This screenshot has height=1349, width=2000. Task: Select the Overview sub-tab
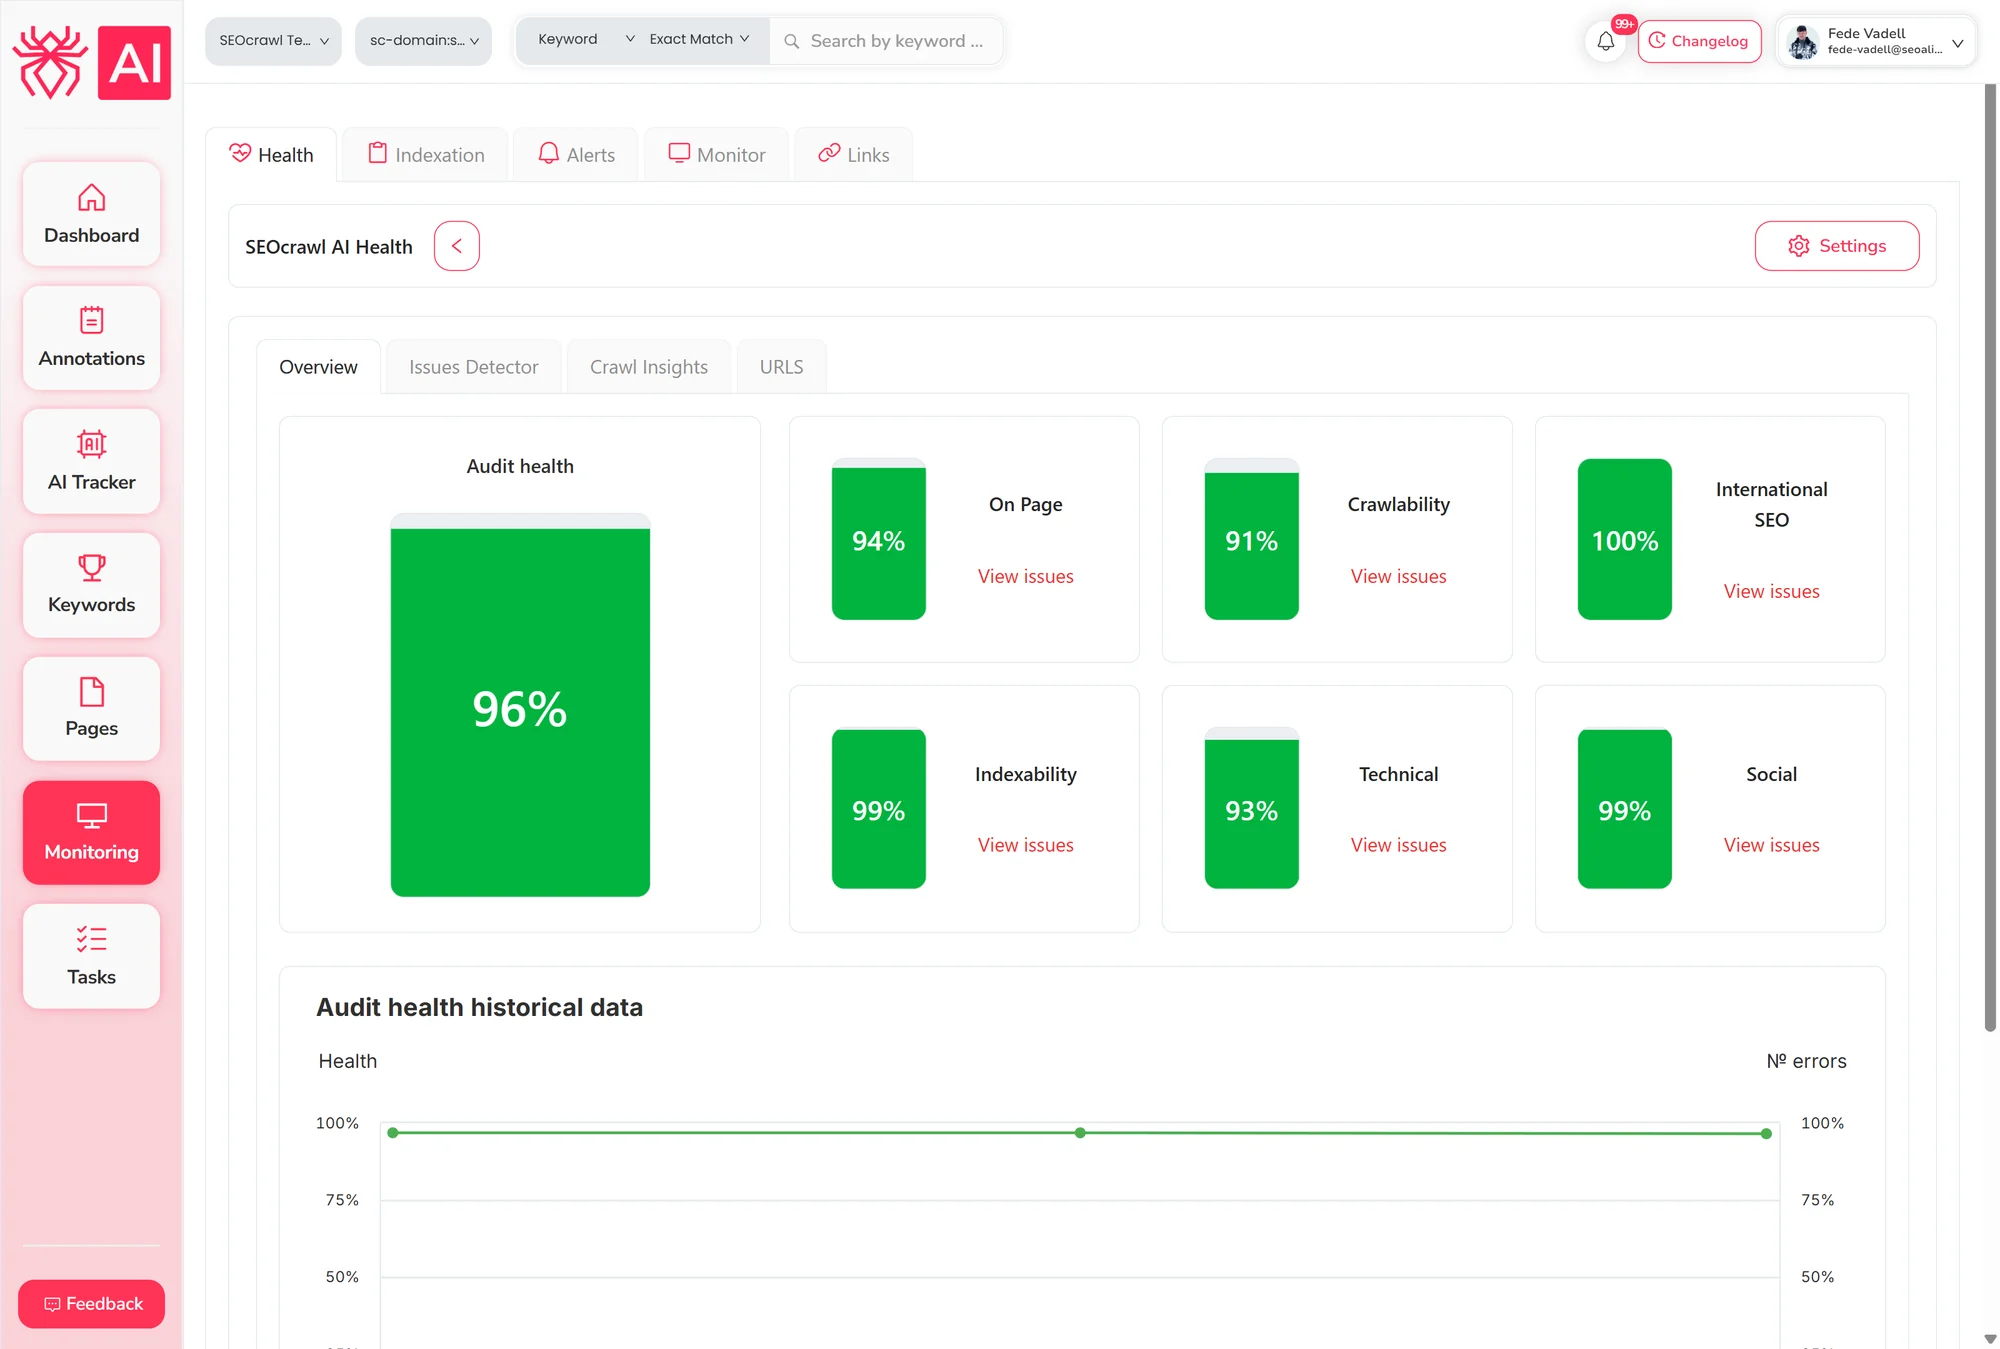318,367
